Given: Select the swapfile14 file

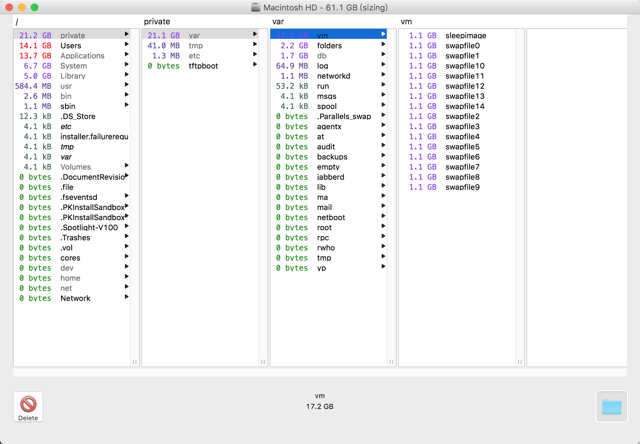Looking at the screenshot, I should [457, 106].
